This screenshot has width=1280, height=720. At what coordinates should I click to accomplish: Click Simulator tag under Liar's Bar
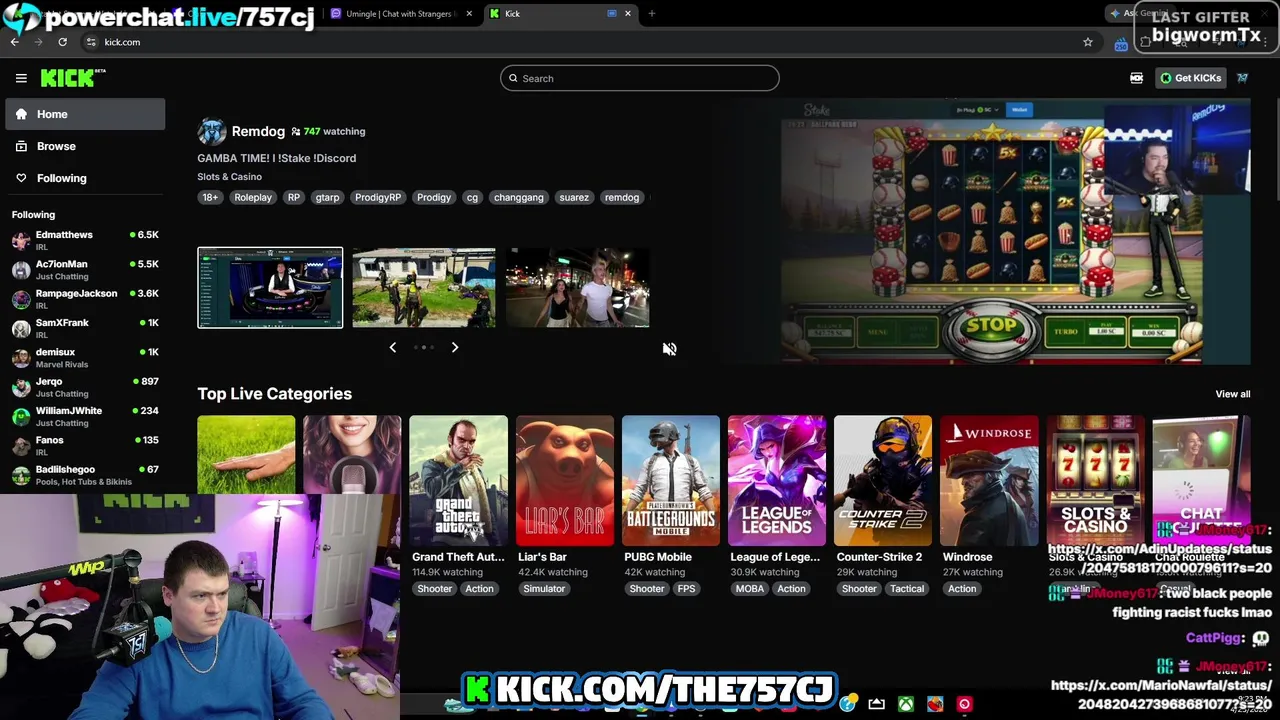point(544,589)
